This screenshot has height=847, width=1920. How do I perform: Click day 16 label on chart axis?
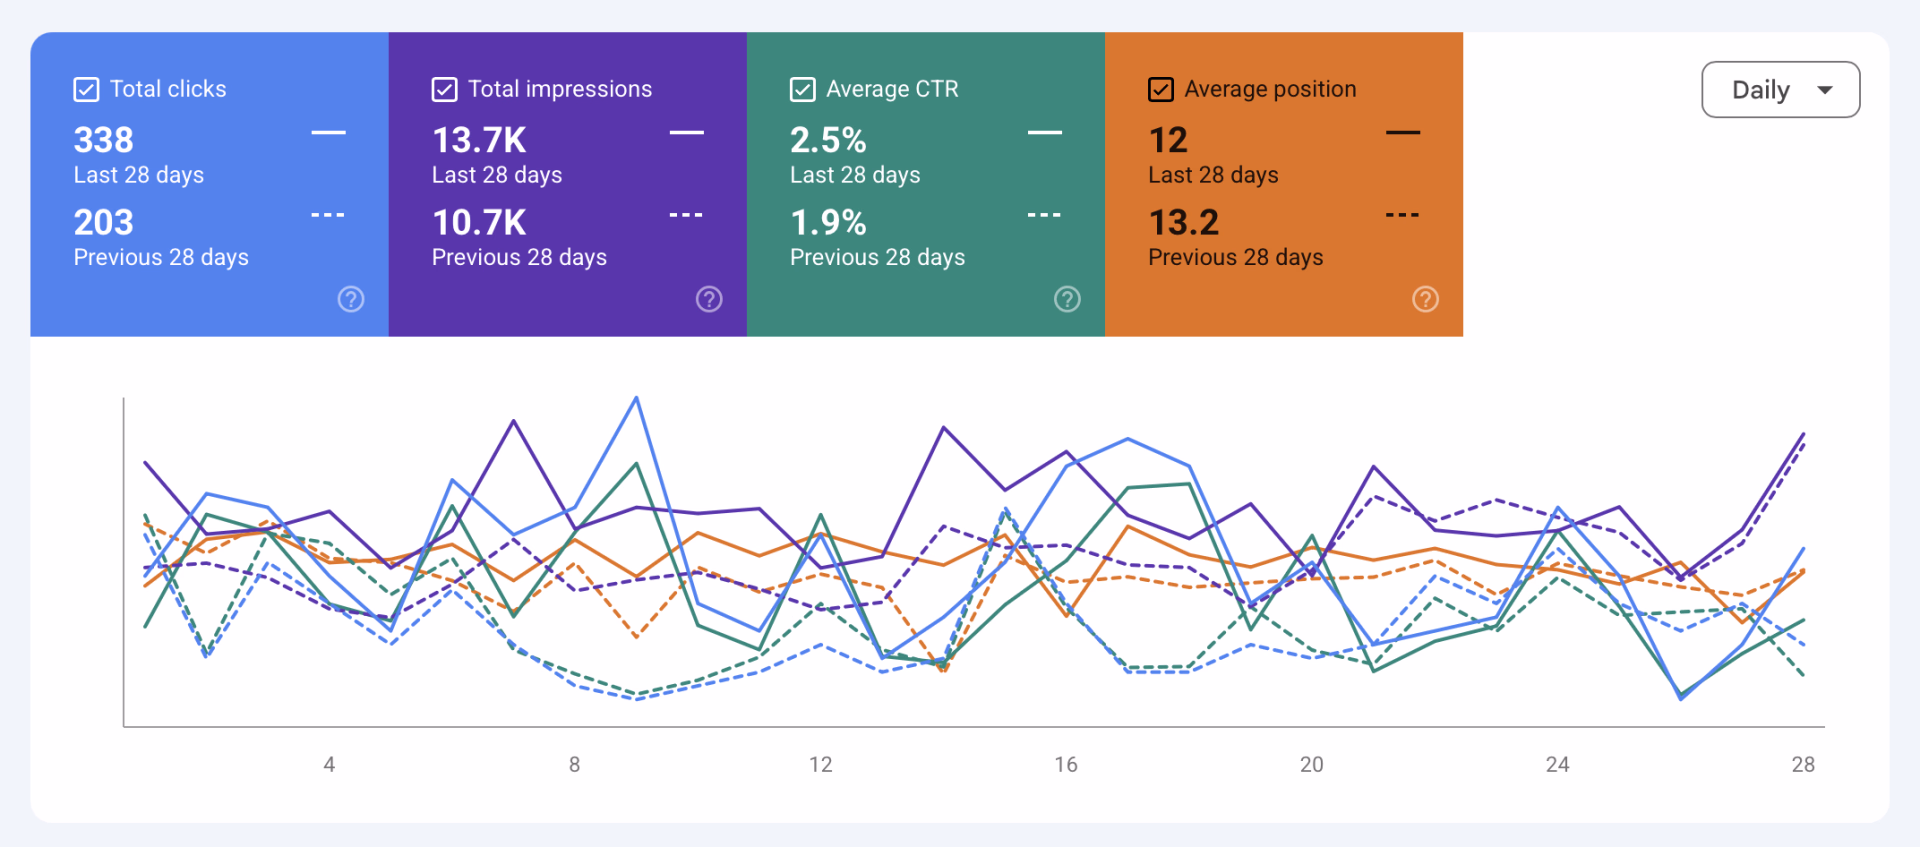[1066, 764]
